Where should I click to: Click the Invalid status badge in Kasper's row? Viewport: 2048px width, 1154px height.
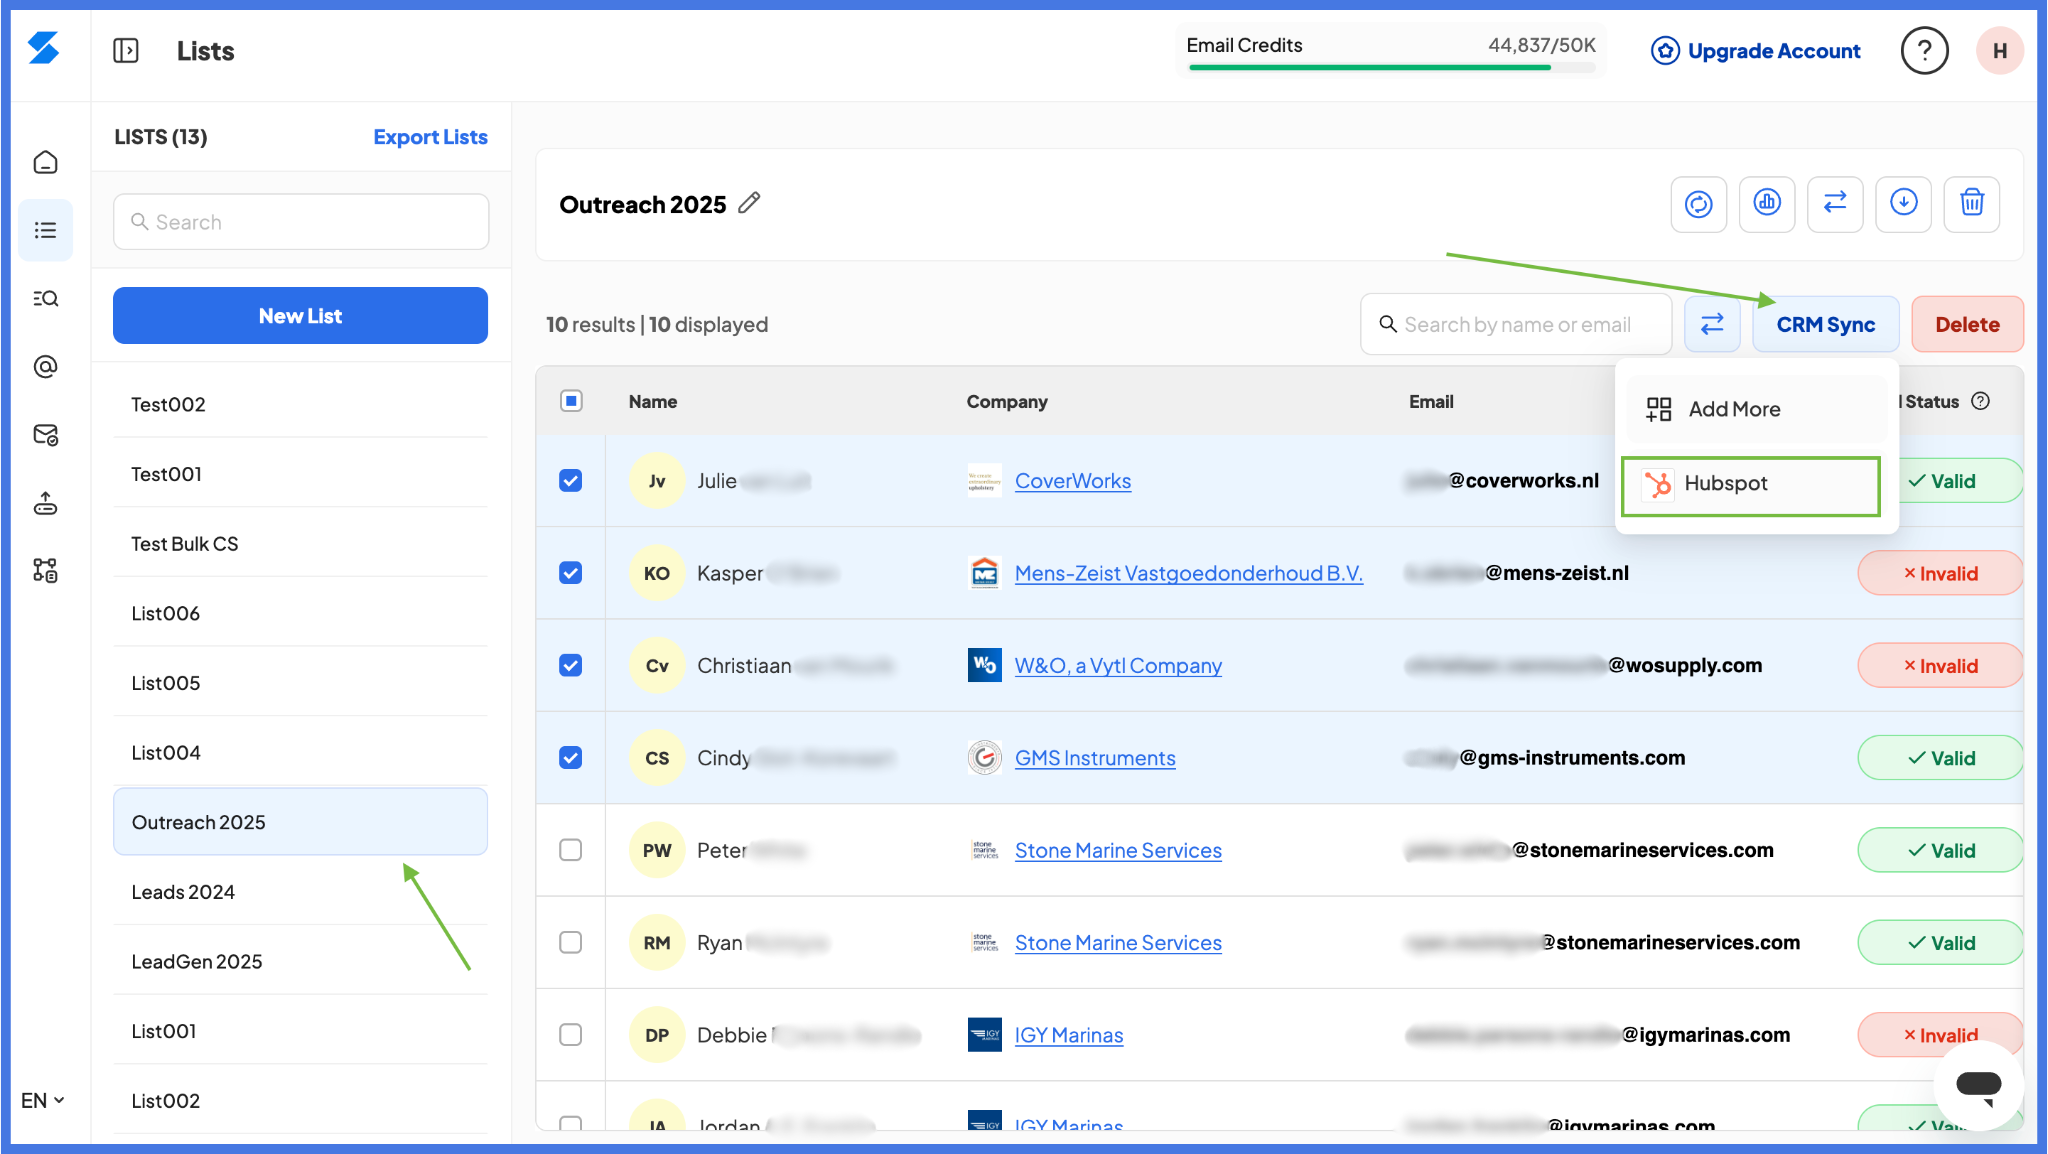[x=1940, y=573]
